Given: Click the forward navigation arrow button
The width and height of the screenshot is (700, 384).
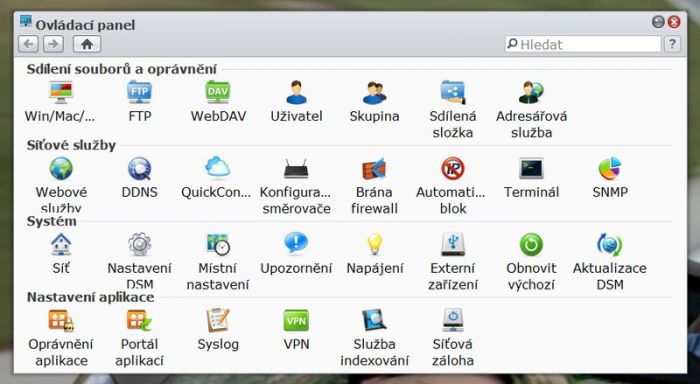Looking at the screenshot, I should tap(54, 44).
